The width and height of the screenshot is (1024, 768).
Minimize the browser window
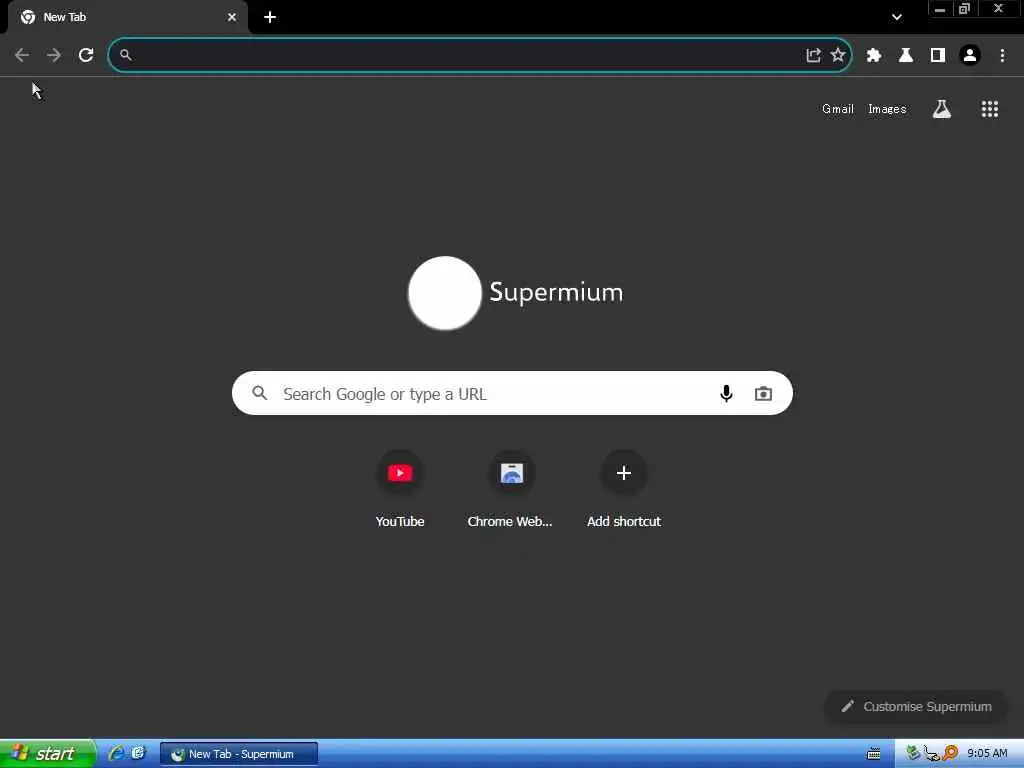pyautogui.click(x=940, y=9)
